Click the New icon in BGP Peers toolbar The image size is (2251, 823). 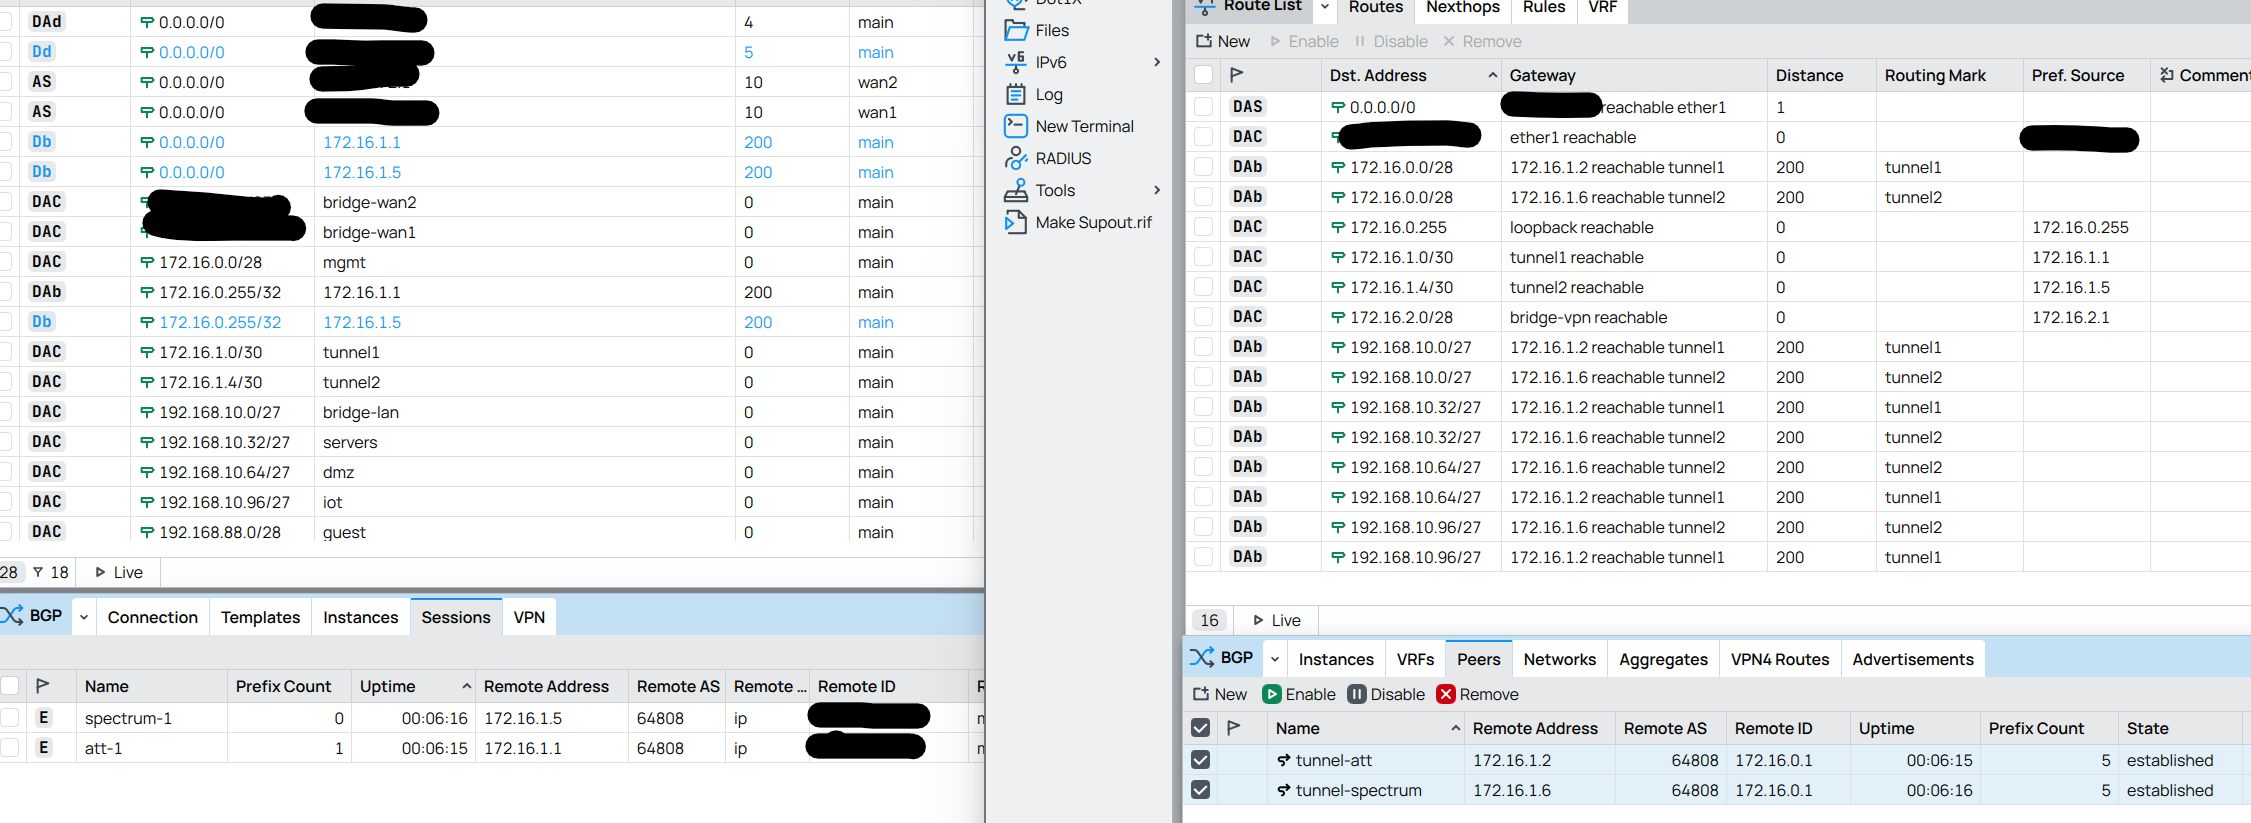1201,694
